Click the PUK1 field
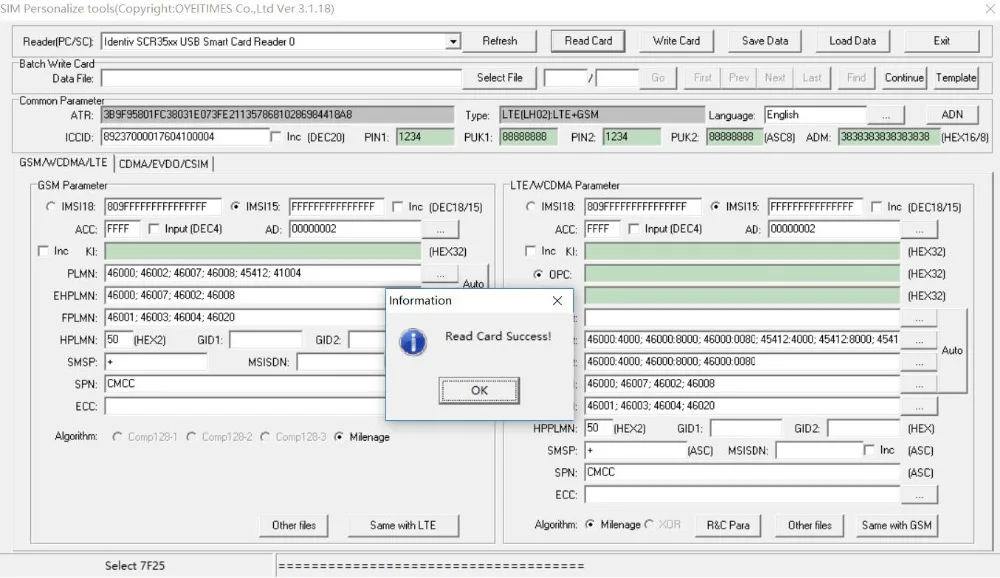The image size is (1000, 578). [527, 137]
